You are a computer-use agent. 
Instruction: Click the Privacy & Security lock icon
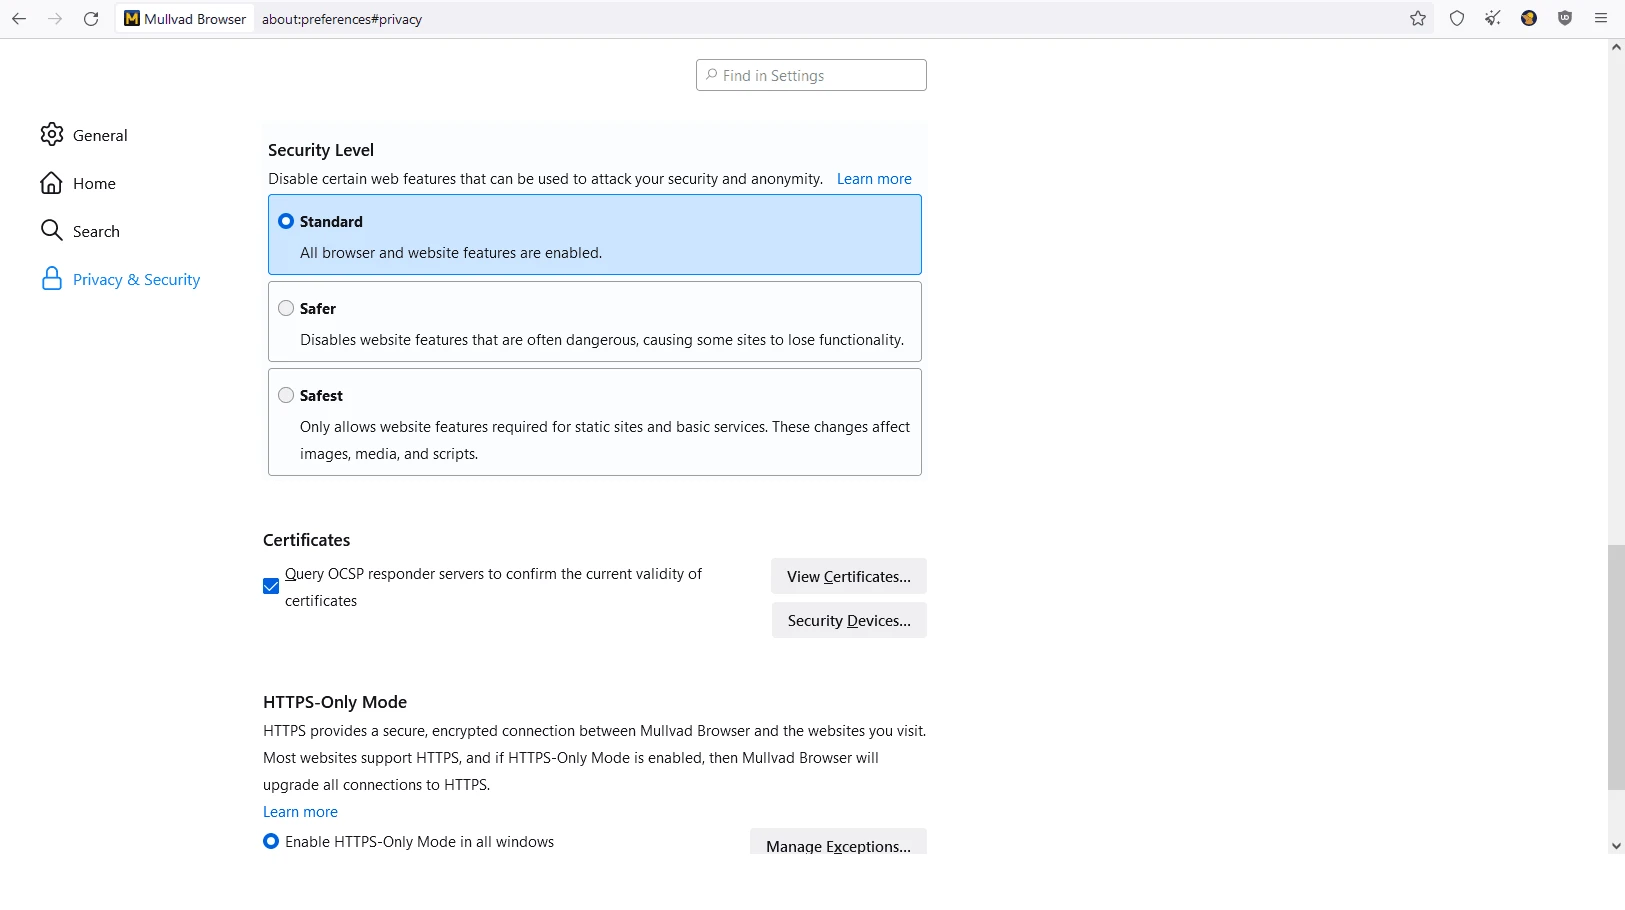[52, 279]
